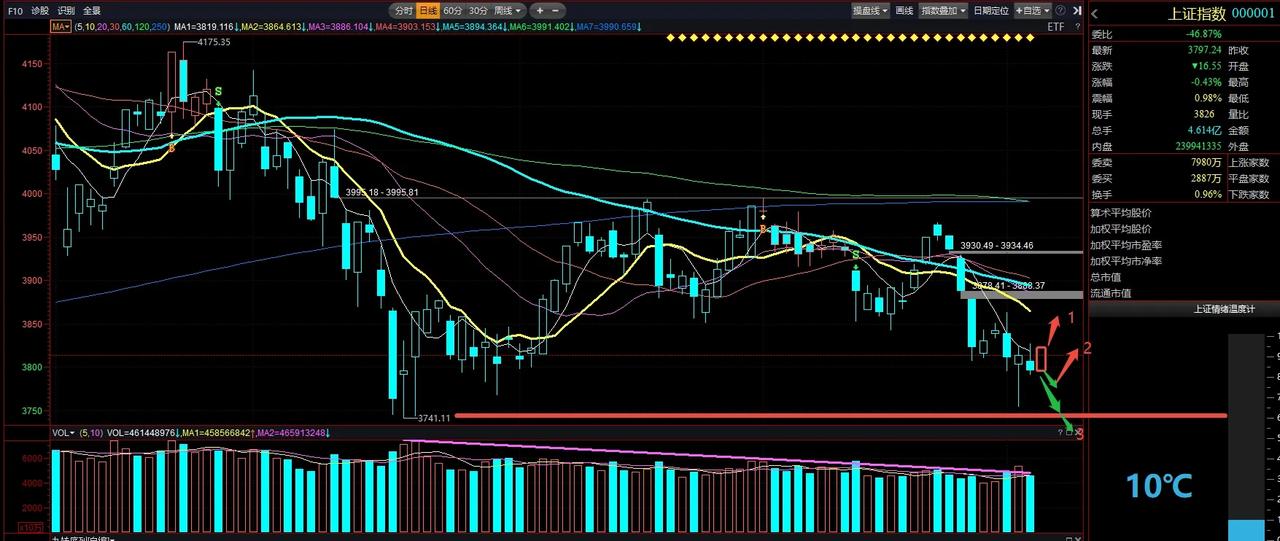The height and width of the screenshot is (541, 1280).
Task: Click the 日期定位 button
Action: point(990,10)
